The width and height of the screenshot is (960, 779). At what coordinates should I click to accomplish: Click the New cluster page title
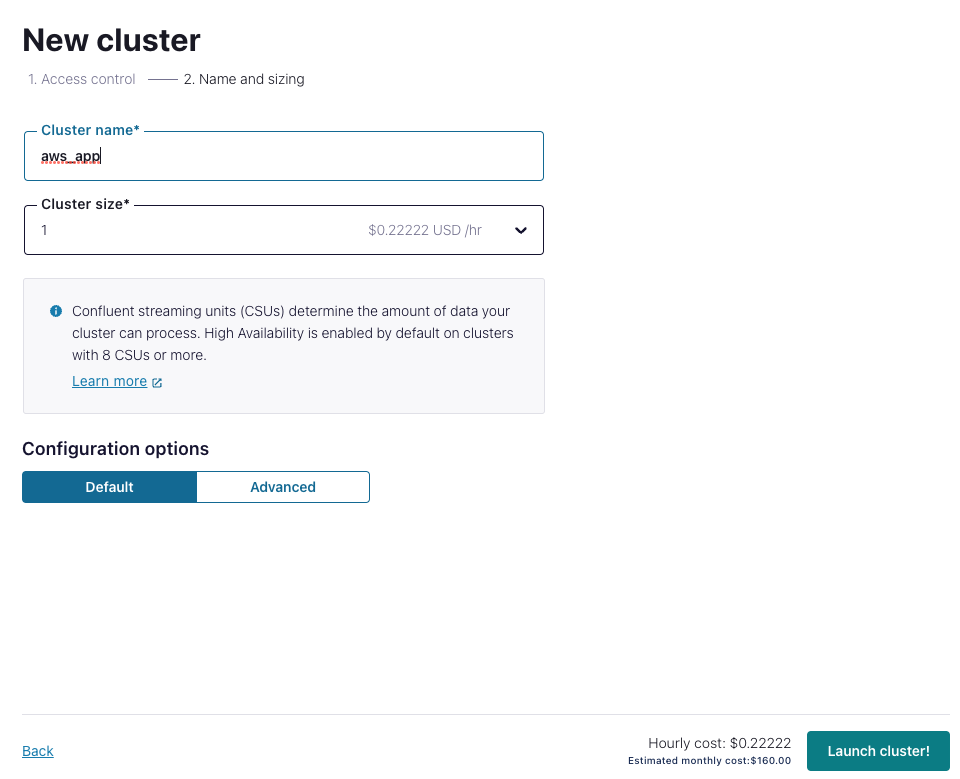(x=111, y=40)
